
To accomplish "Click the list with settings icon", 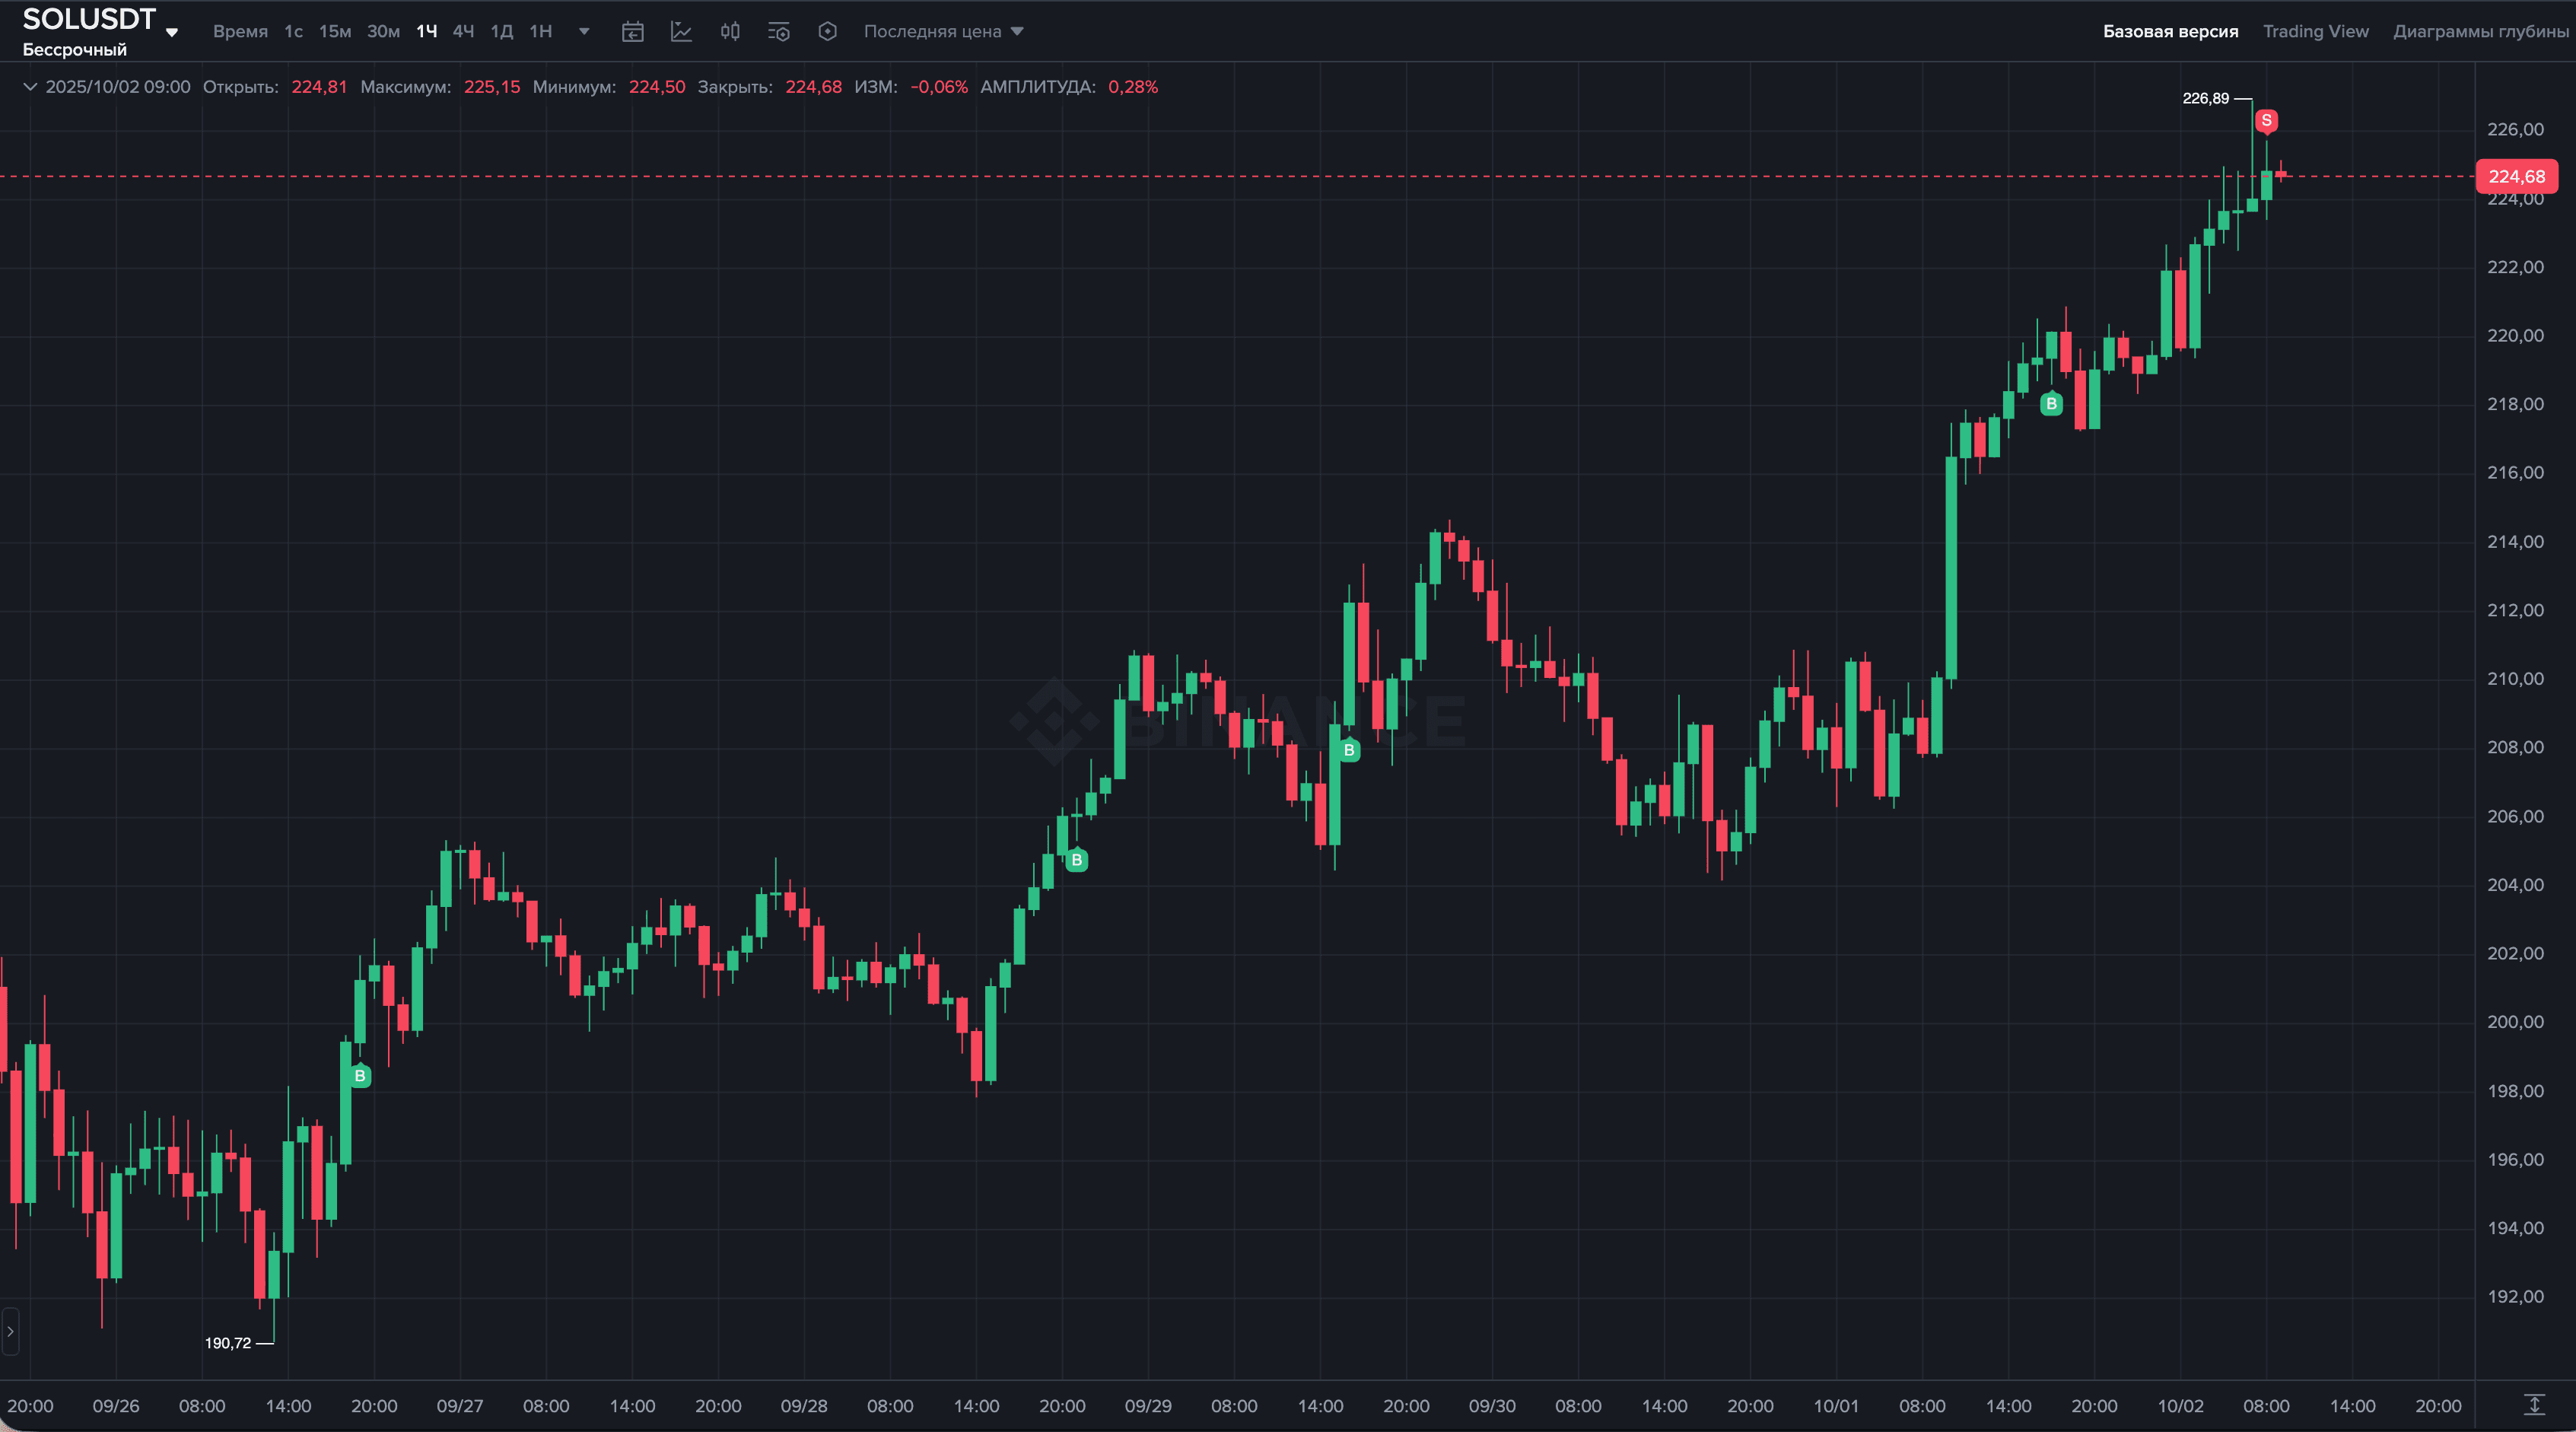I will 778,32.
